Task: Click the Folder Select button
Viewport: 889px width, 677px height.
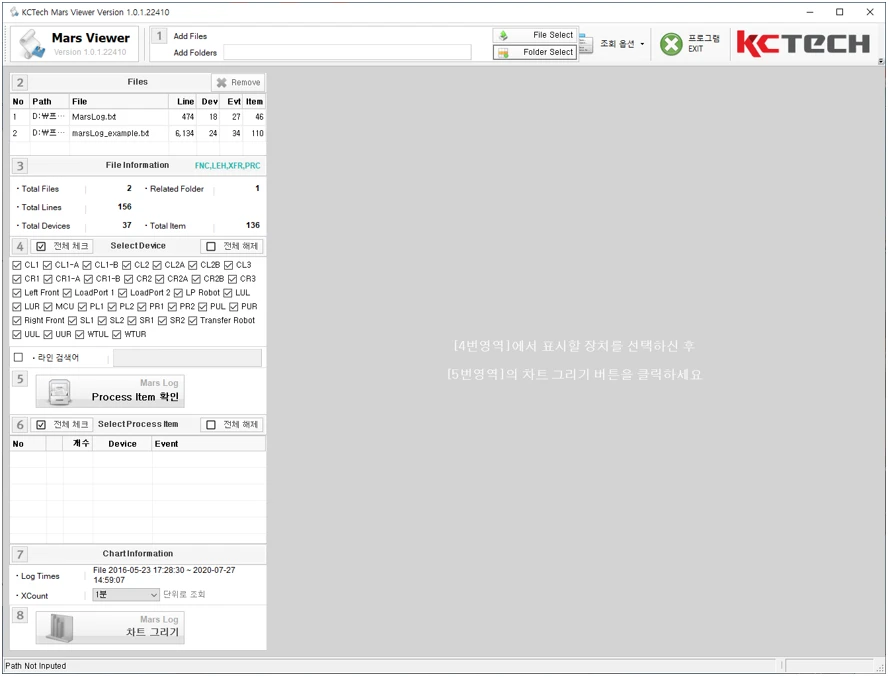Action: pos(535,52)
